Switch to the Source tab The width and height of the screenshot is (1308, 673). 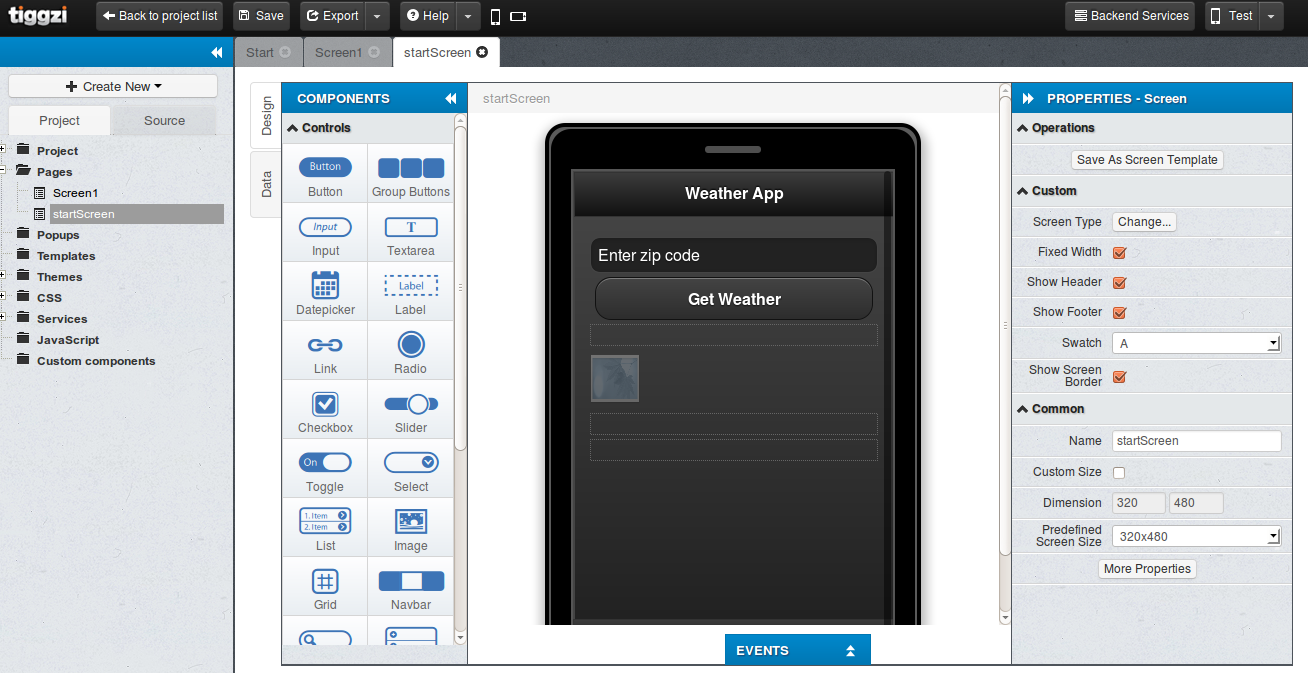[x=164, y=120]
